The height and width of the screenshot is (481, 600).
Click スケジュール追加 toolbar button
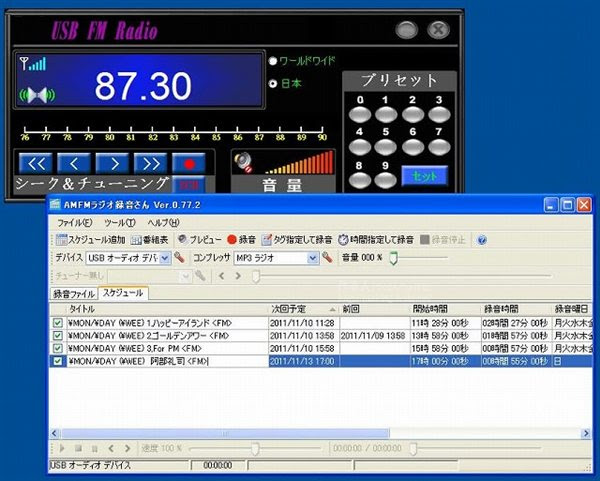pos(90,240)
